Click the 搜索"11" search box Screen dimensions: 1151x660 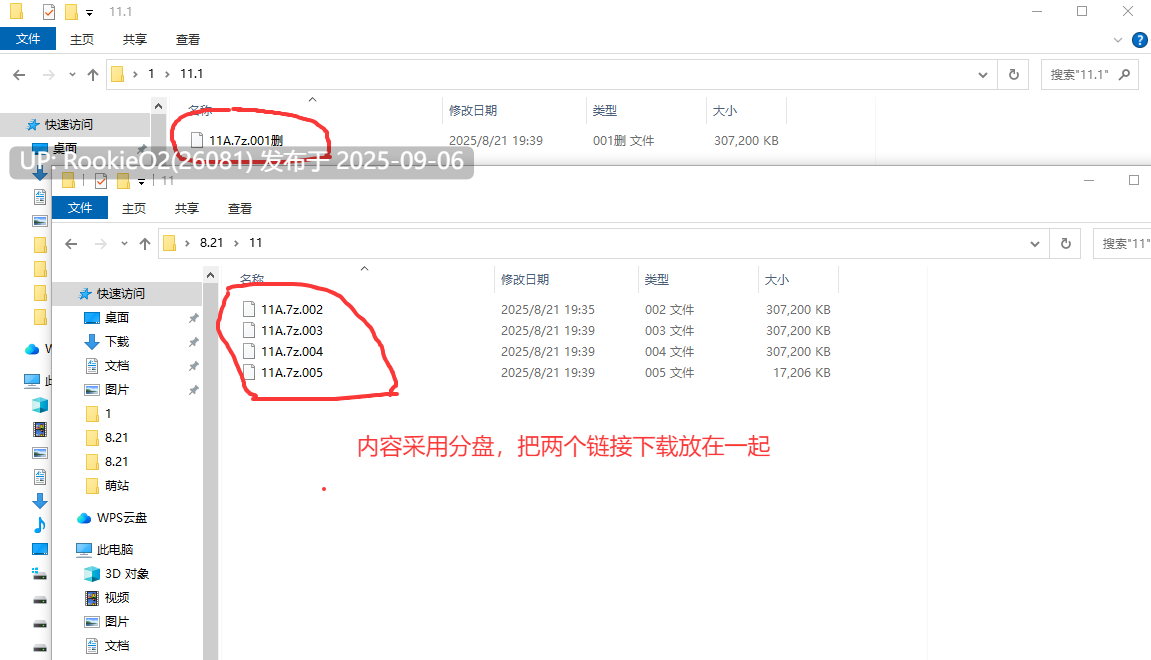[1122, 243]
